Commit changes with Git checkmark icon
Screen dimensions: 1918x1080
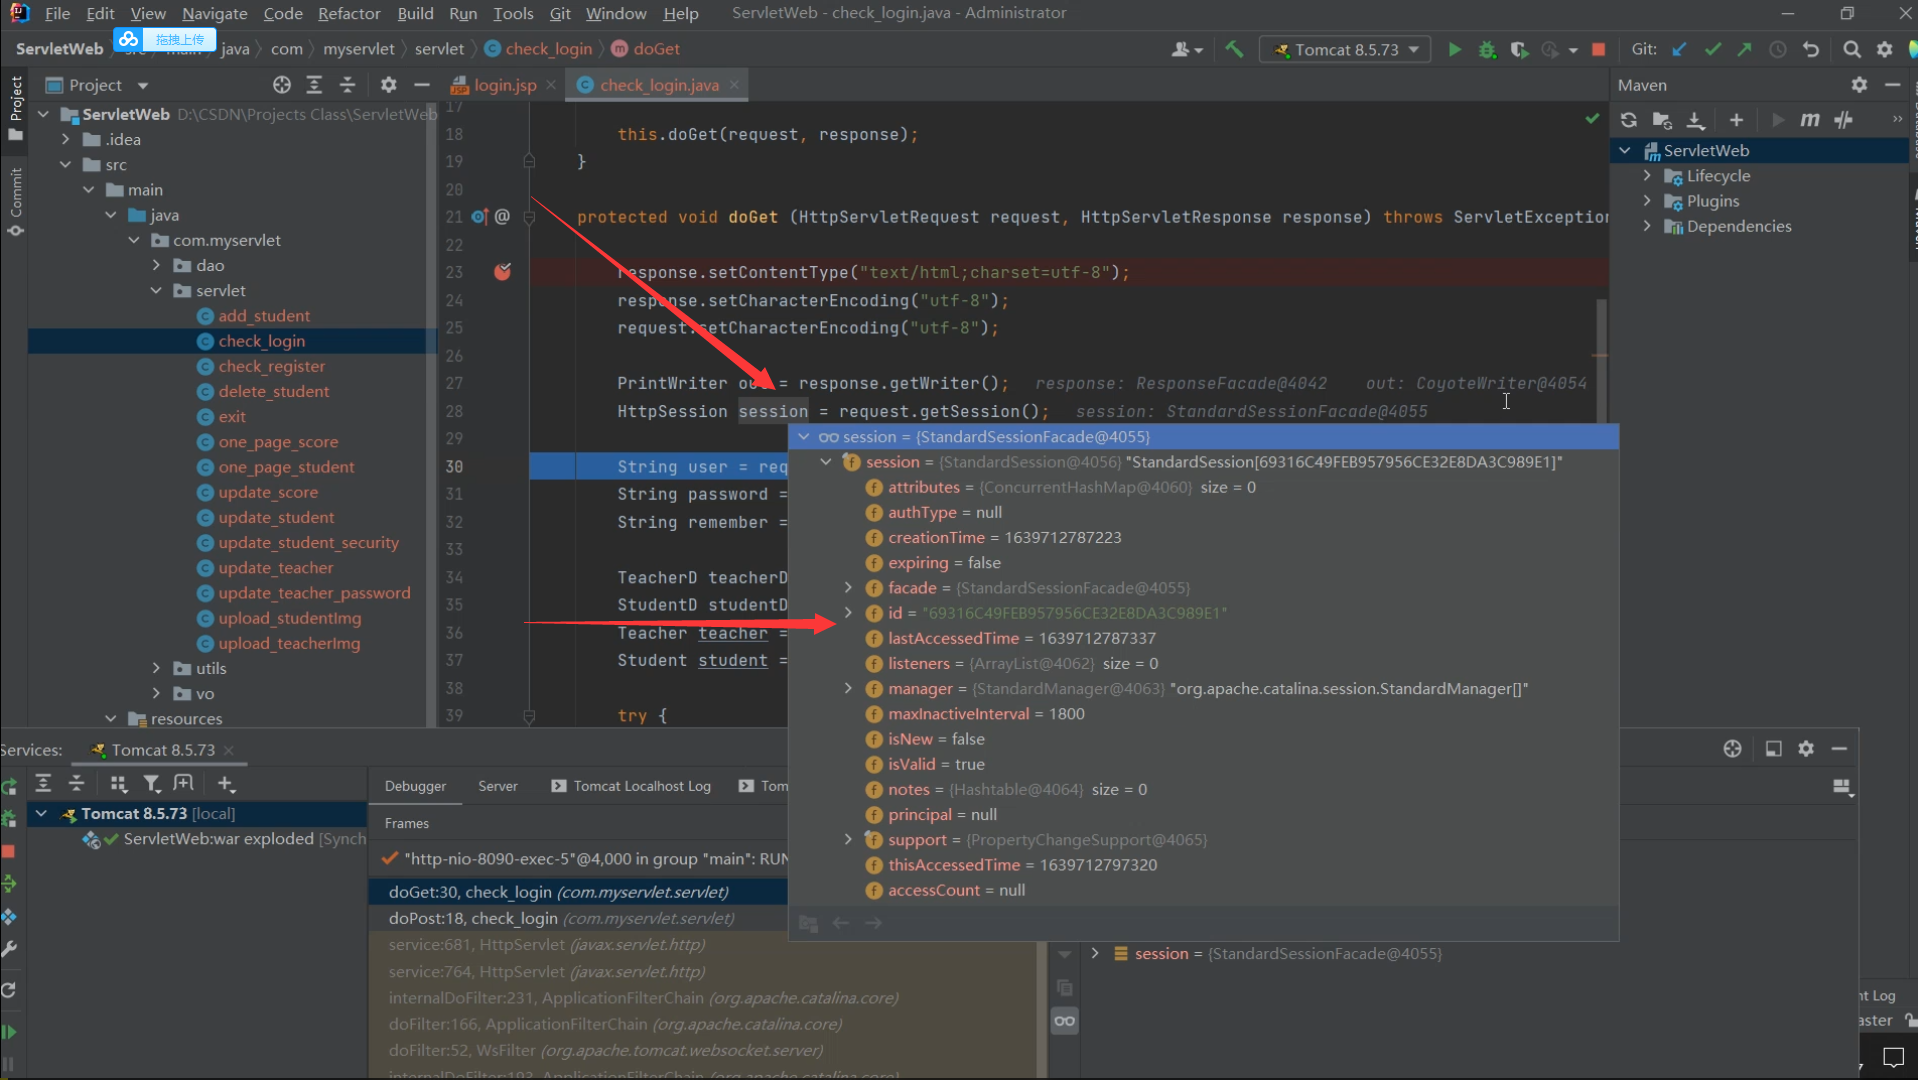pyautogui.click(x=1712, y=49)
